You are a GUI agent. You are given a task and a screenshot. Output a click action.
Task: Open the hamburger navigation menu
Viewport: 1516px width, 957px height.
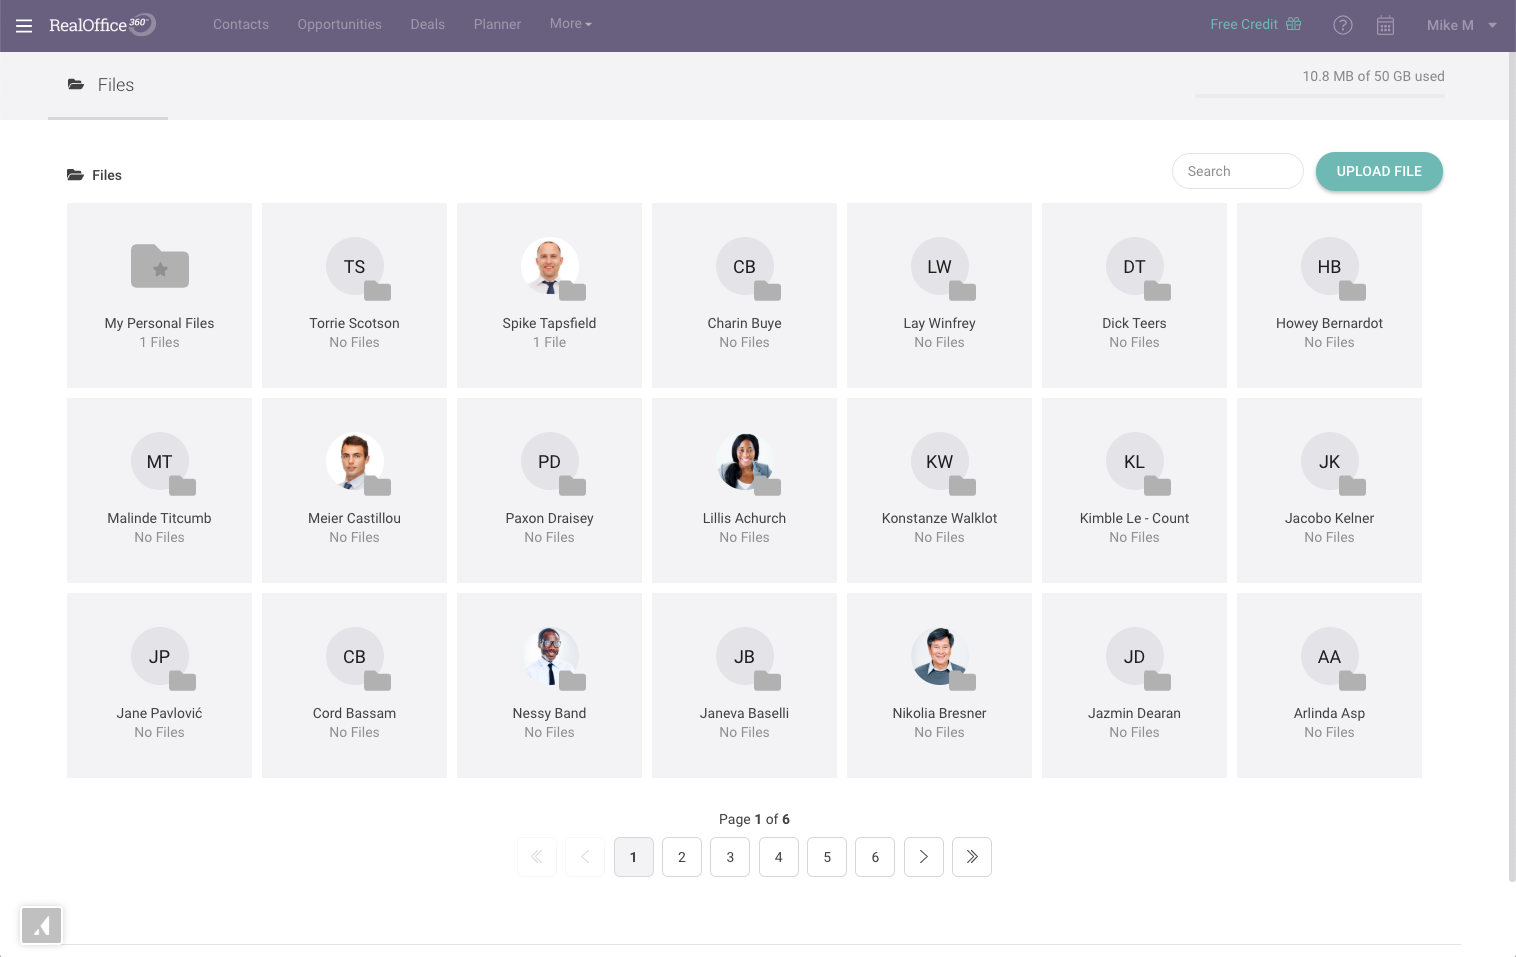click(x=23, y=25)
